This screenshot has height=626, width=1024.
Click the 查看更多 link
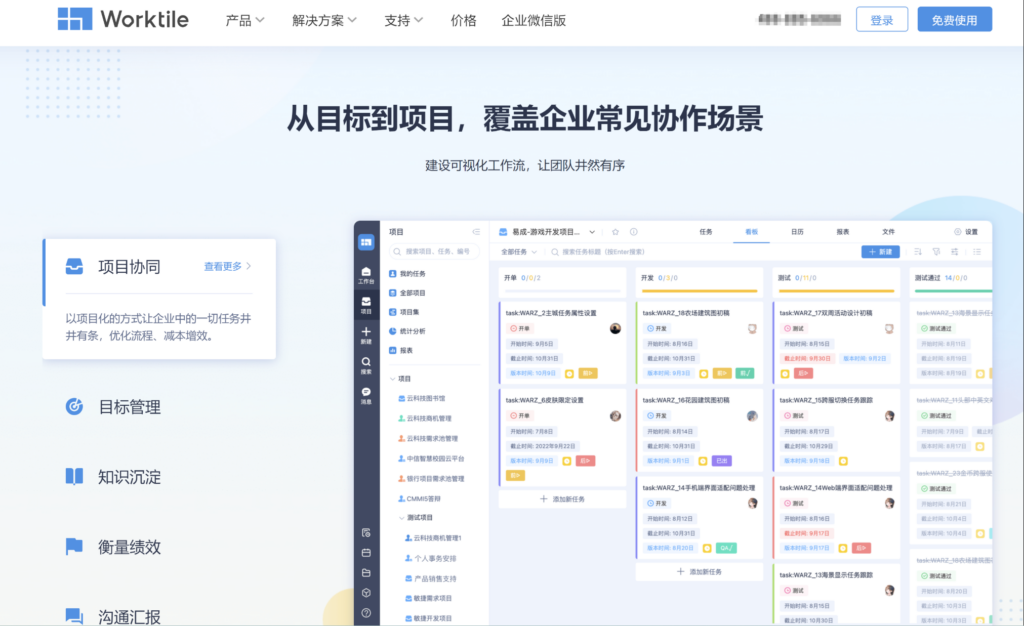(227, 266)
